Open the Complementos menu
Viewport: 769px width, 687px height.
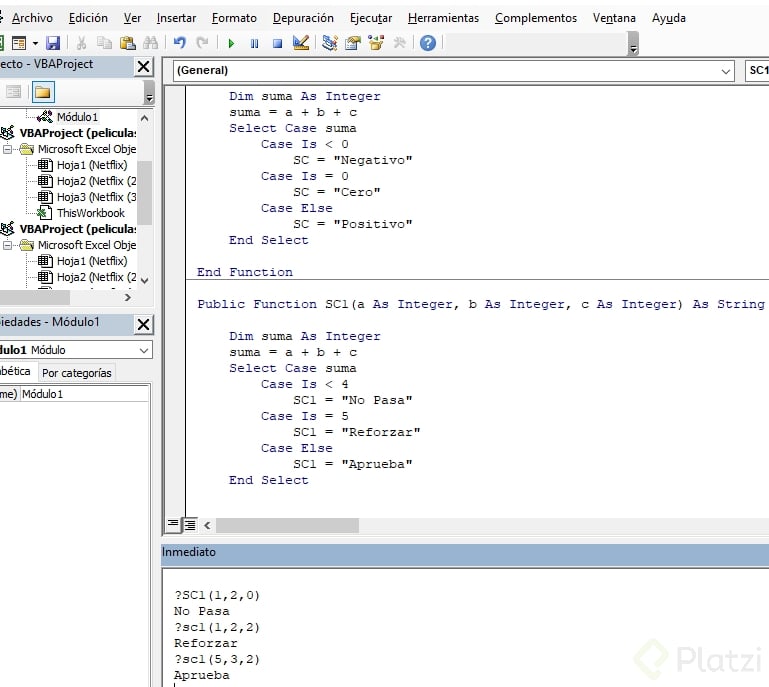[x=536, y=18]
